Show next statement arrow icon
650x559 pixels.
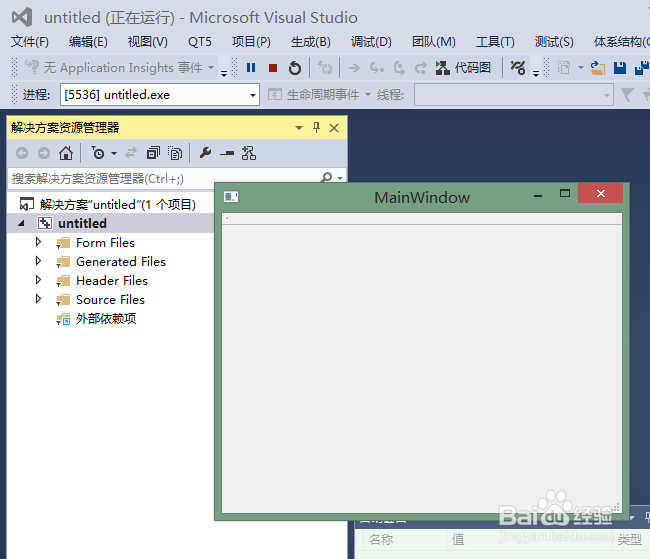[x=354, y=68]
